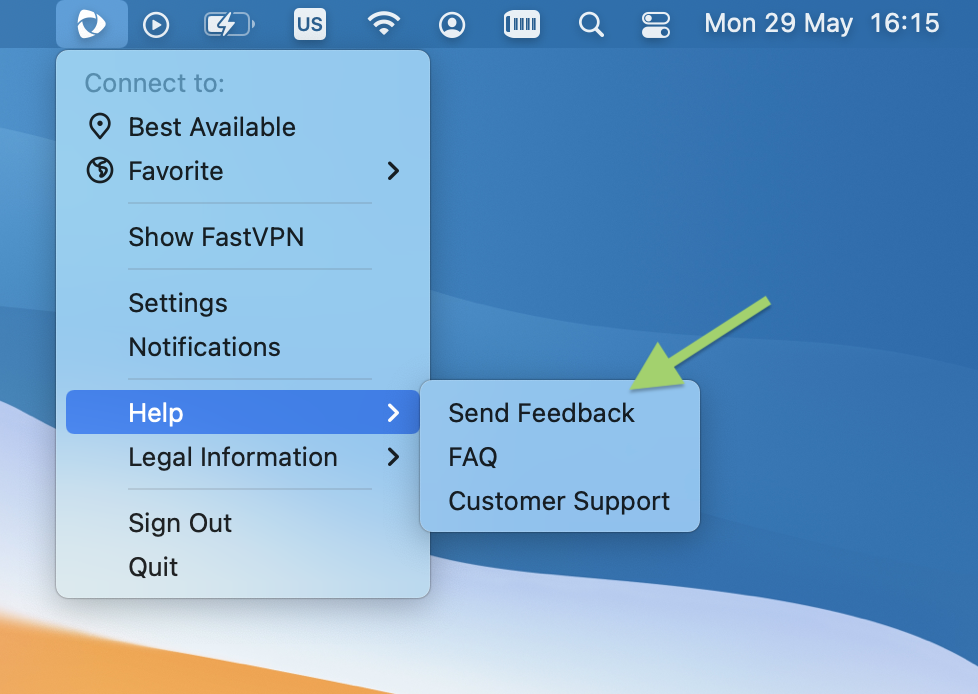This screenshot has width=978, height=694.
Task: Open Legal Information menu entry
Action: 243,457
